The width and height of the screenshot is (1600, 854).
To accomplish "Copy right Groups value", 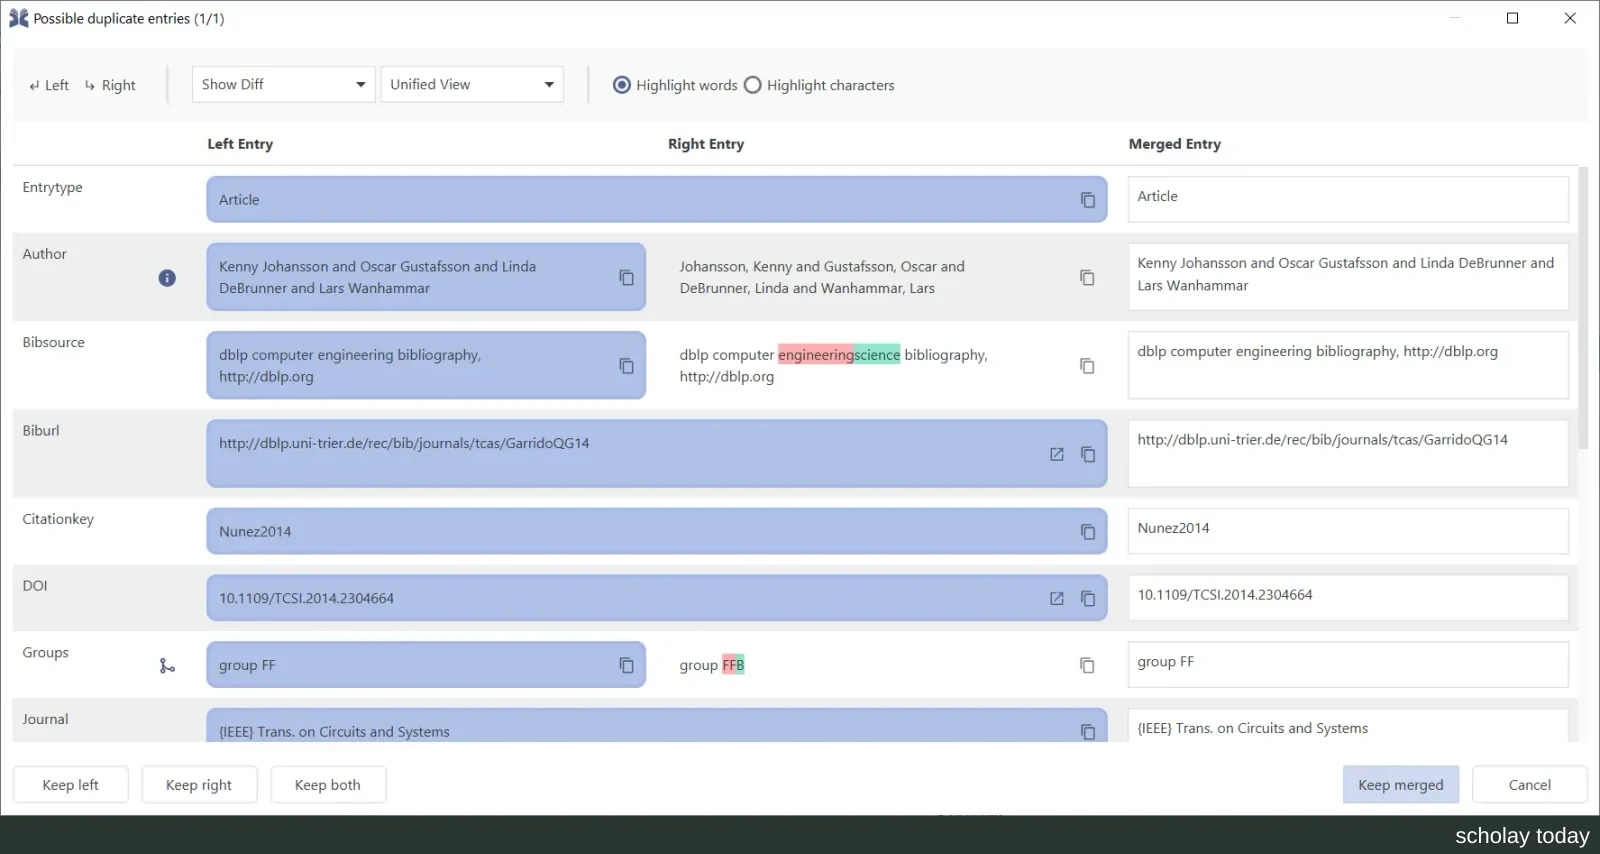I will [1087, 665].
